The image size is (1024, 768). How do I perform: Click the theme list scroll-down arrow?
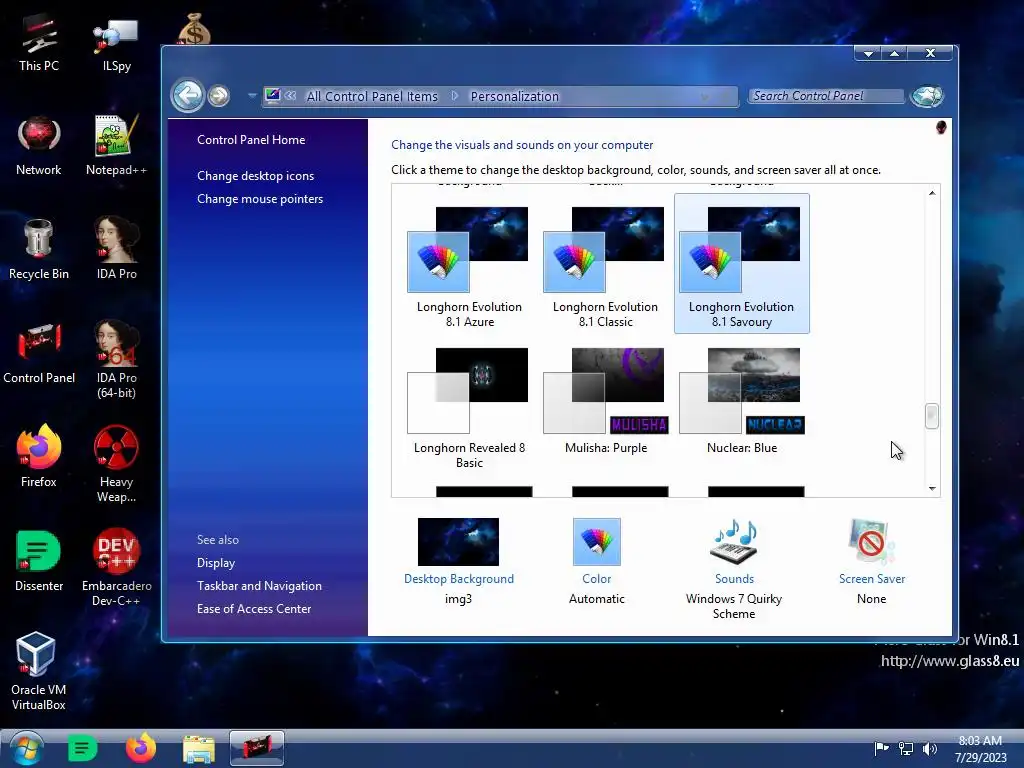click(x=932, y=488)
